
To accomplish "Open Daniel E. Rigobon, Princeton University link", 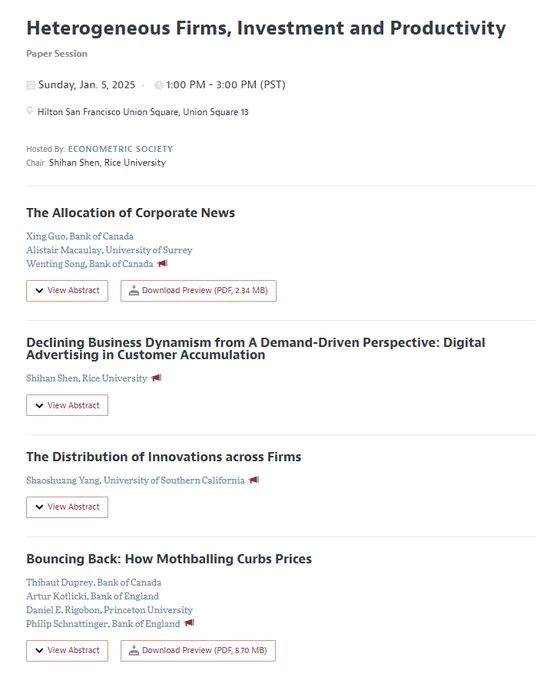I will point(109,610).
